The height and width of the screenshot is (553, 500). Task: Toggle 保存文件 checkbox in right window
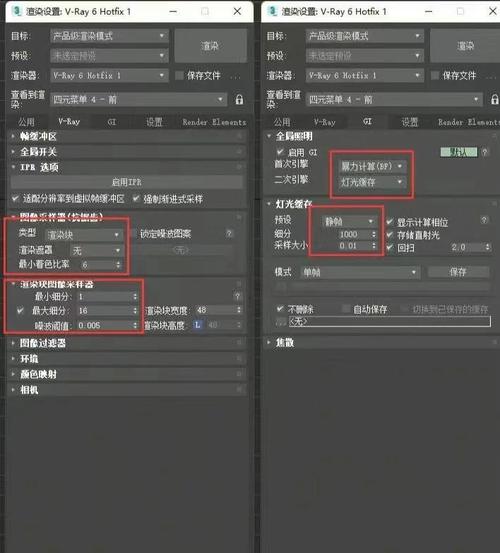click(x=435, y=75)
